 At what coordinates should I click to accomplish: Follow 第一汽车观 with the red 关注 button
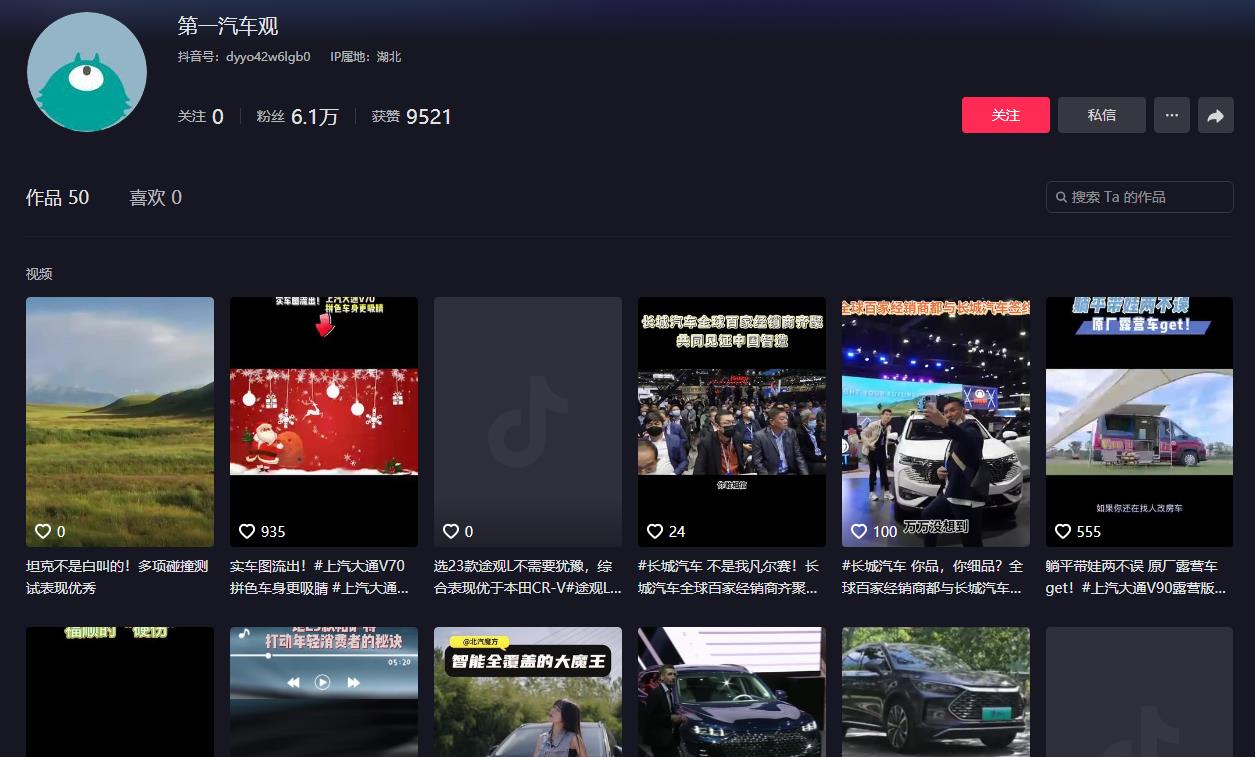tap(1006, 115)
